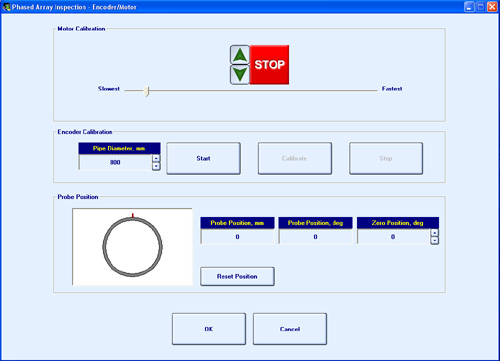
Task: Click the green down arrow motor button
Action: (240, 74)
